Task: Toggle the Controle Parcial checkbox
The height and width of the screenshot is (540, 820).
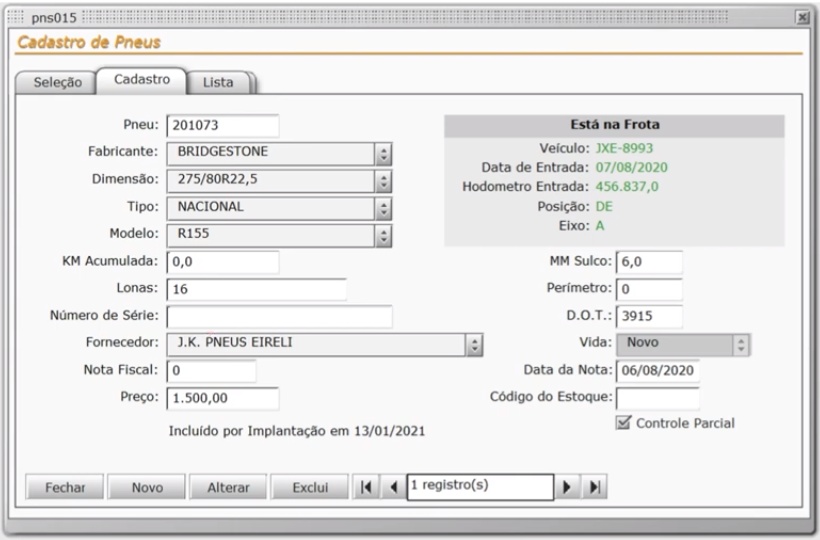Action: (x=623, y=422)
